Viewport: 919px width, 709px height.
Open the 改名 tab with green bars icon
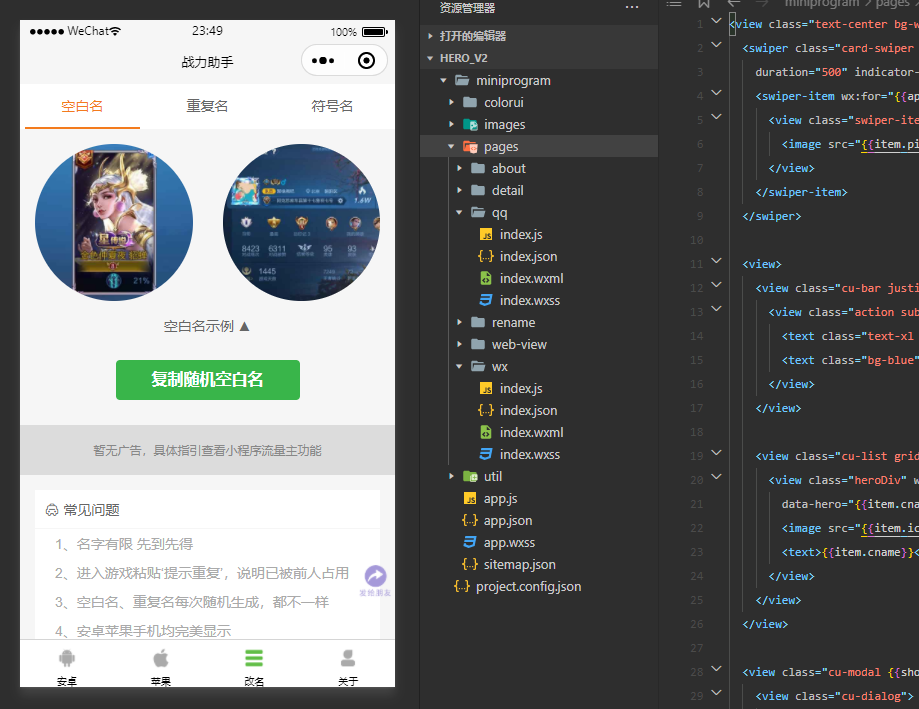tap(254, 667)
